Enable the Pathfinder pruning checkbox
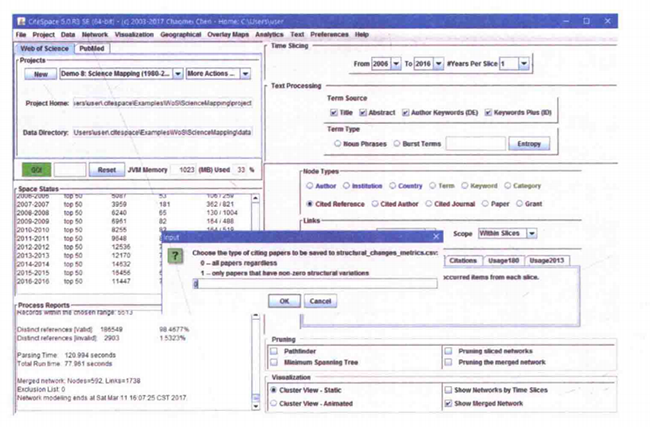This screenshot has height=427, width=650. click(276, 351)
